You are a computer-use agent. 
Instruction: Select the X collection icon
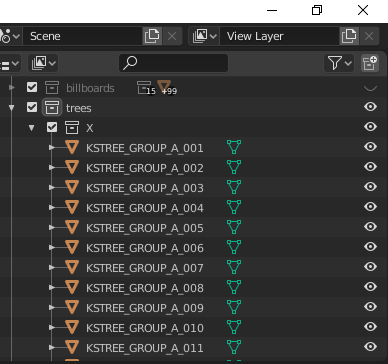click(72, 127)
